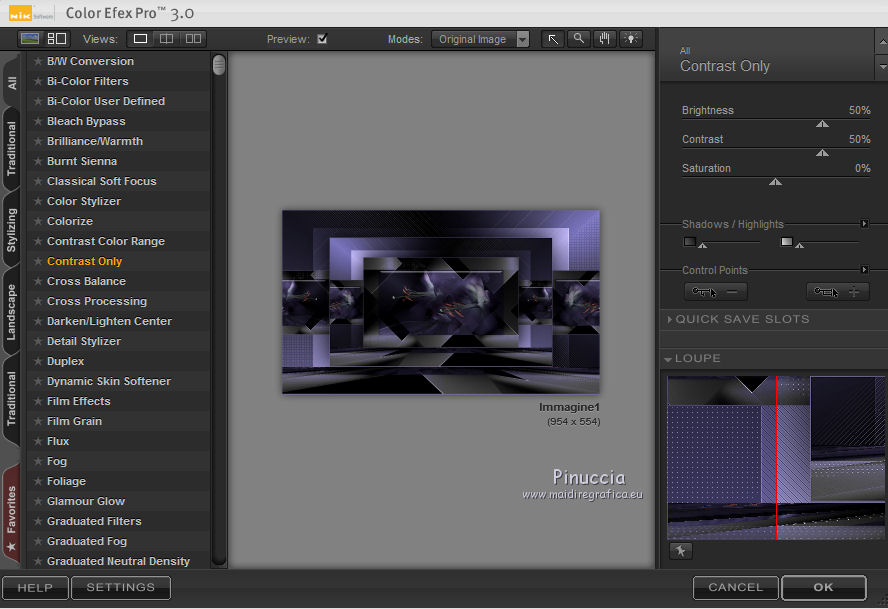Uncheck the Preview checkbox

(322, 39)
